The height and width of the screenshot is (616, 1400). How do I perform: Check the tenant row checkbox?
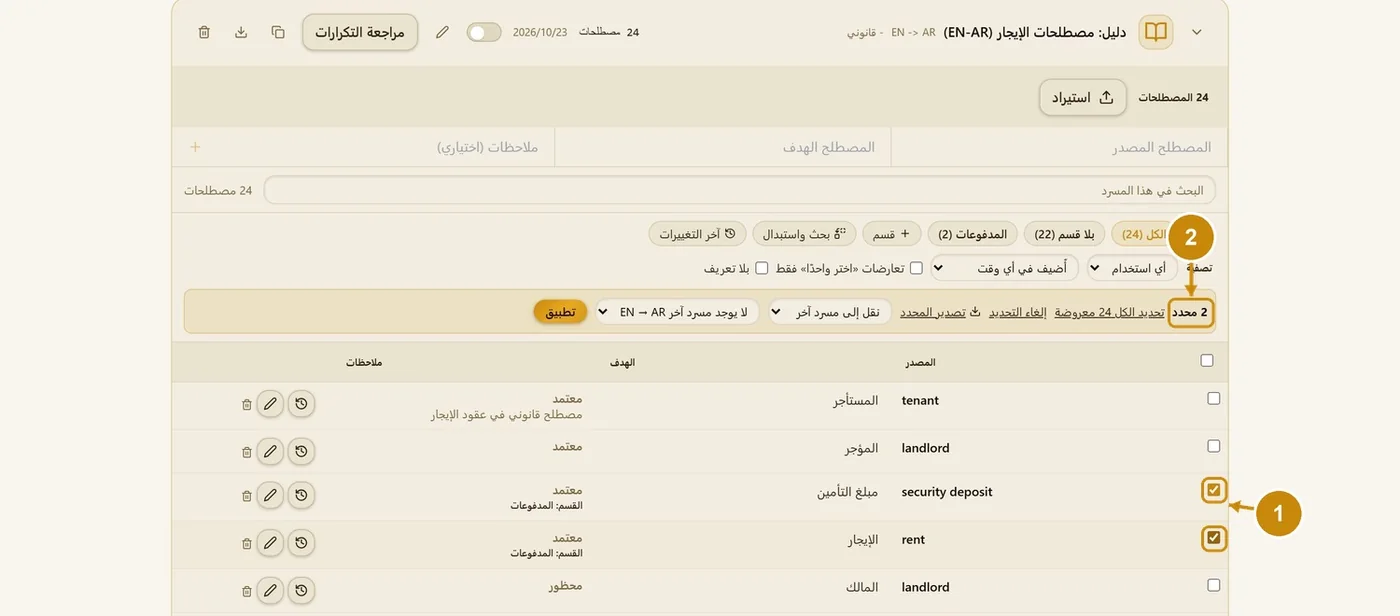click(x=1214, y=398)
